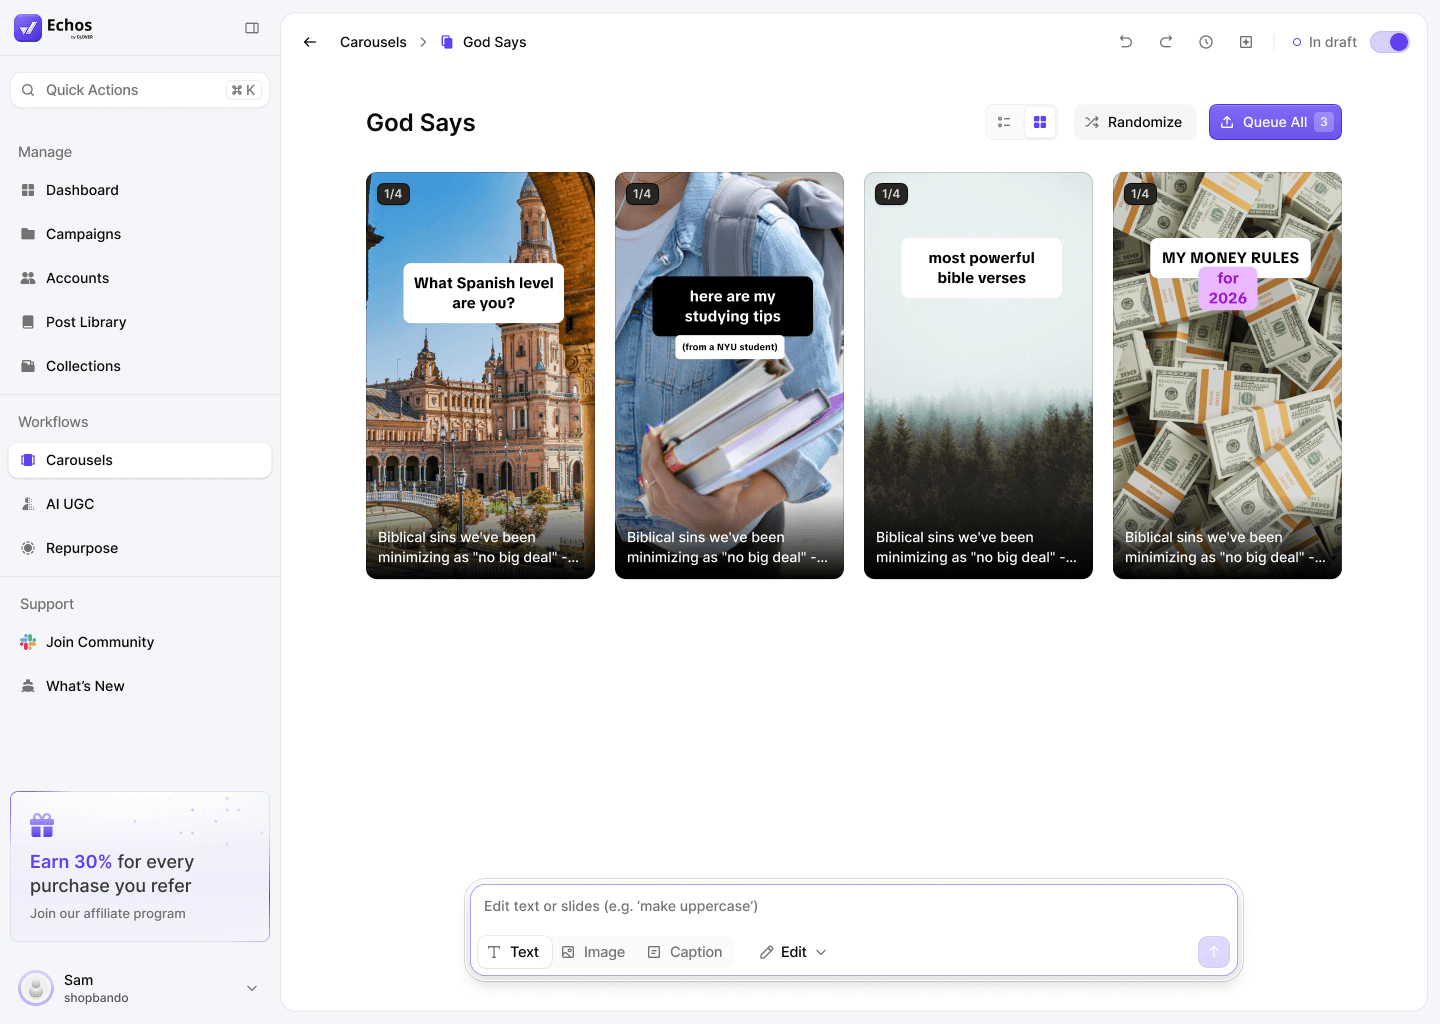Click the 1/4 badge on Money Rules carousel
The width and height of the screenshot is (1440, 1024).
coord(1140,194)
